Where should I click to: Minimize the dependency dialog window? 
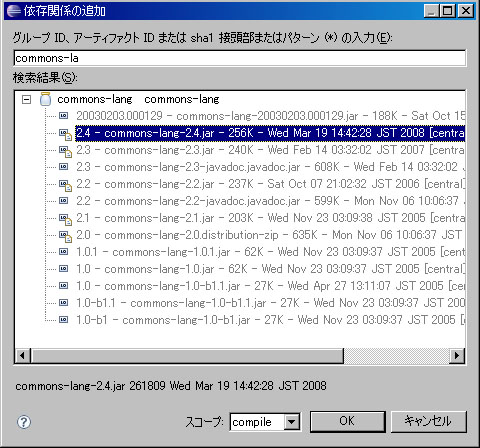pyautogui.click(x=431, y=11)
